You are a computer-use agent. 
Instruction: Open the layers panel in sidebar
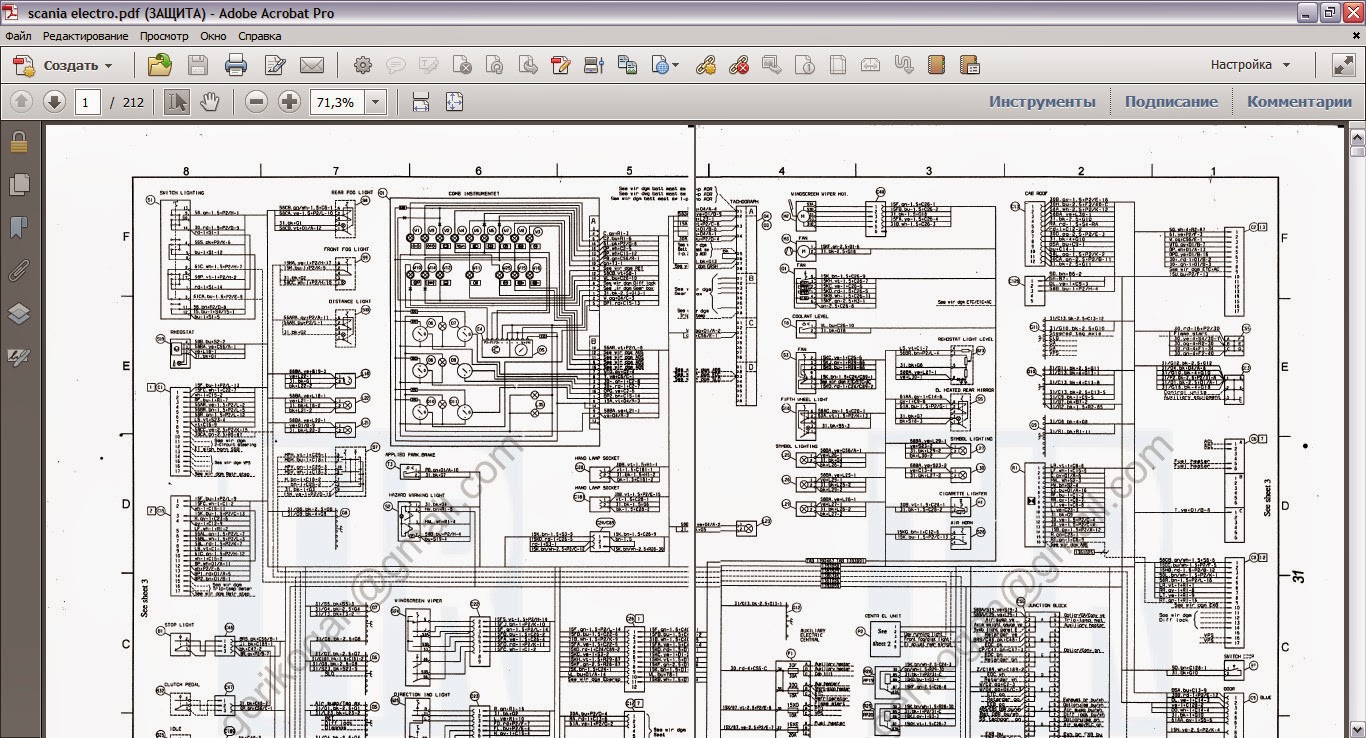point(18,314)
